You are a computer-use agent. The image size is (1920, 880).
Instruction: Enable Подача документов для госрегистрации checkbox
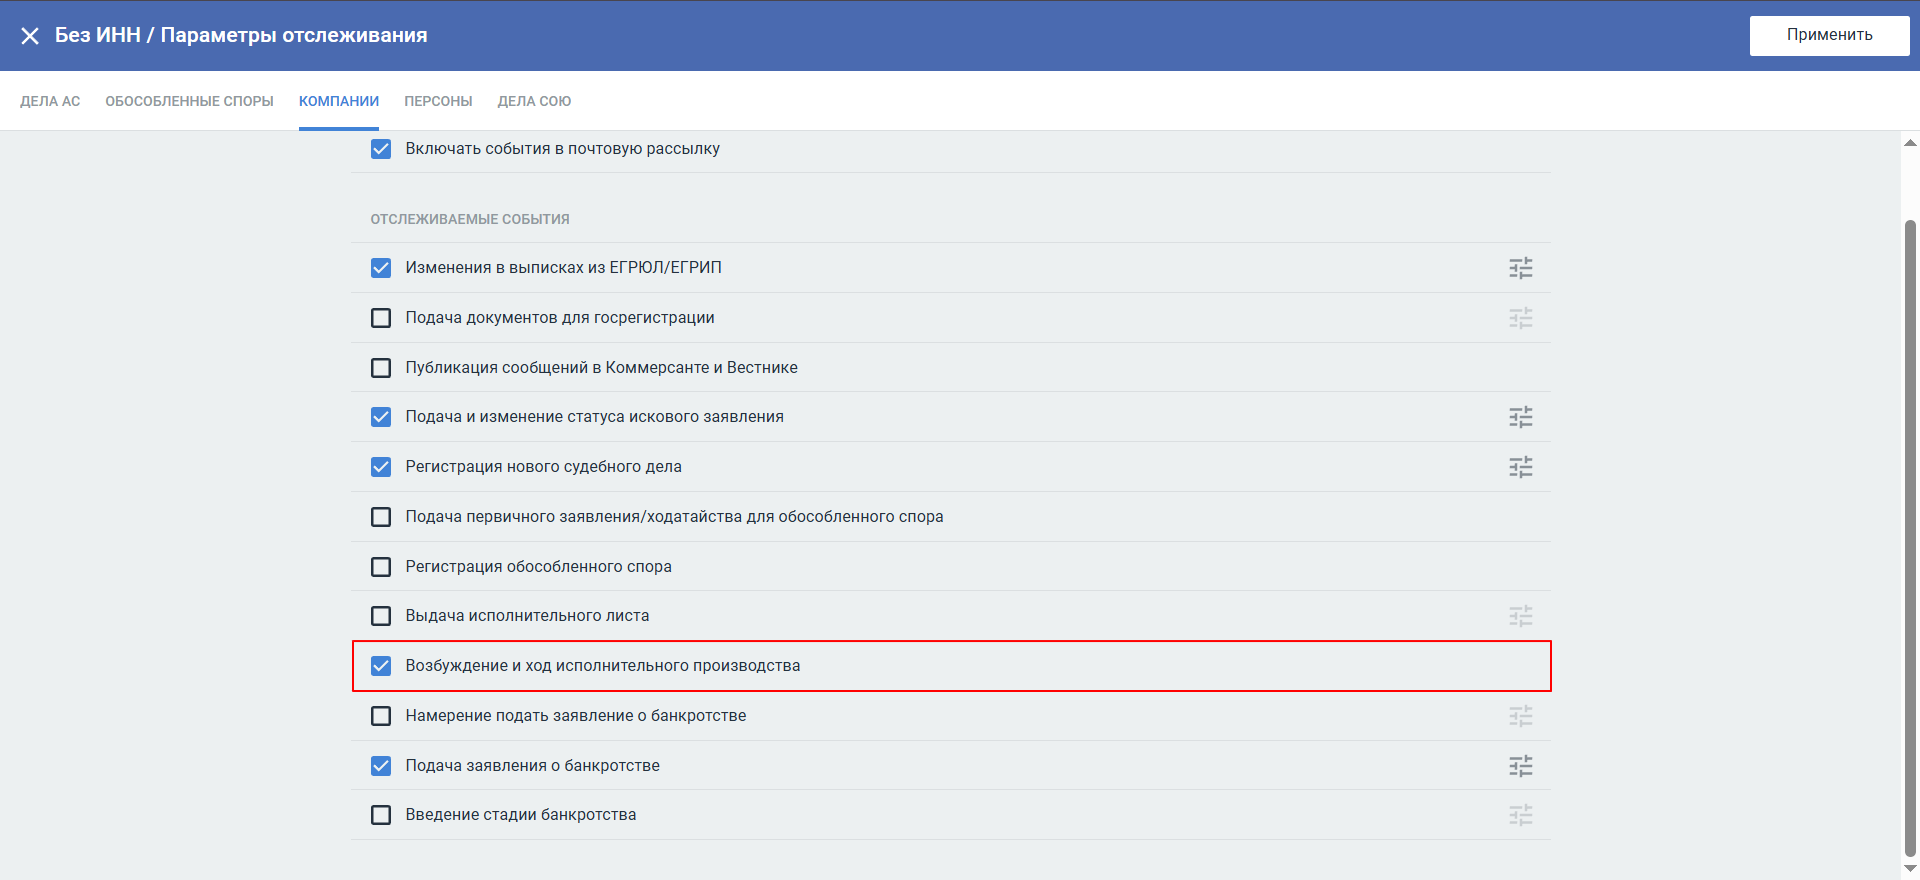pos(381,318)
